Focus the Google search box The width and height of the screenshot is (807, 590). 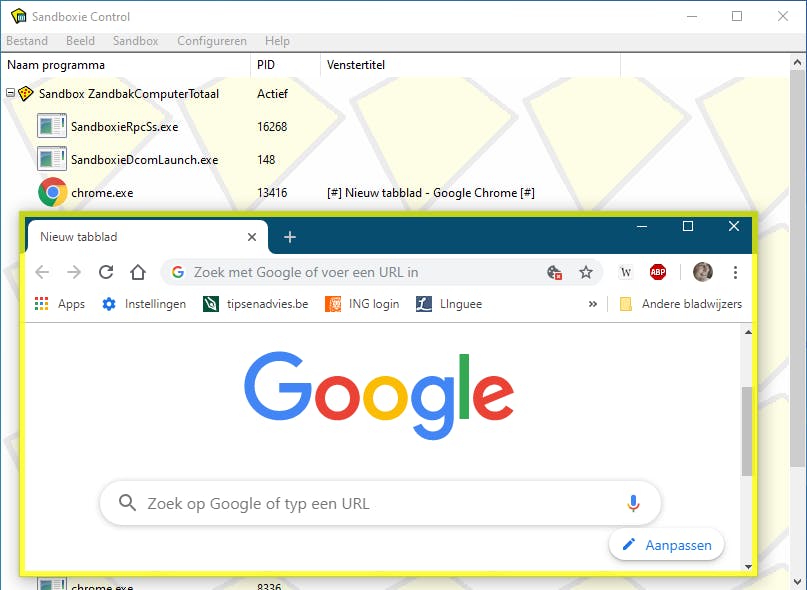(380, 503)
